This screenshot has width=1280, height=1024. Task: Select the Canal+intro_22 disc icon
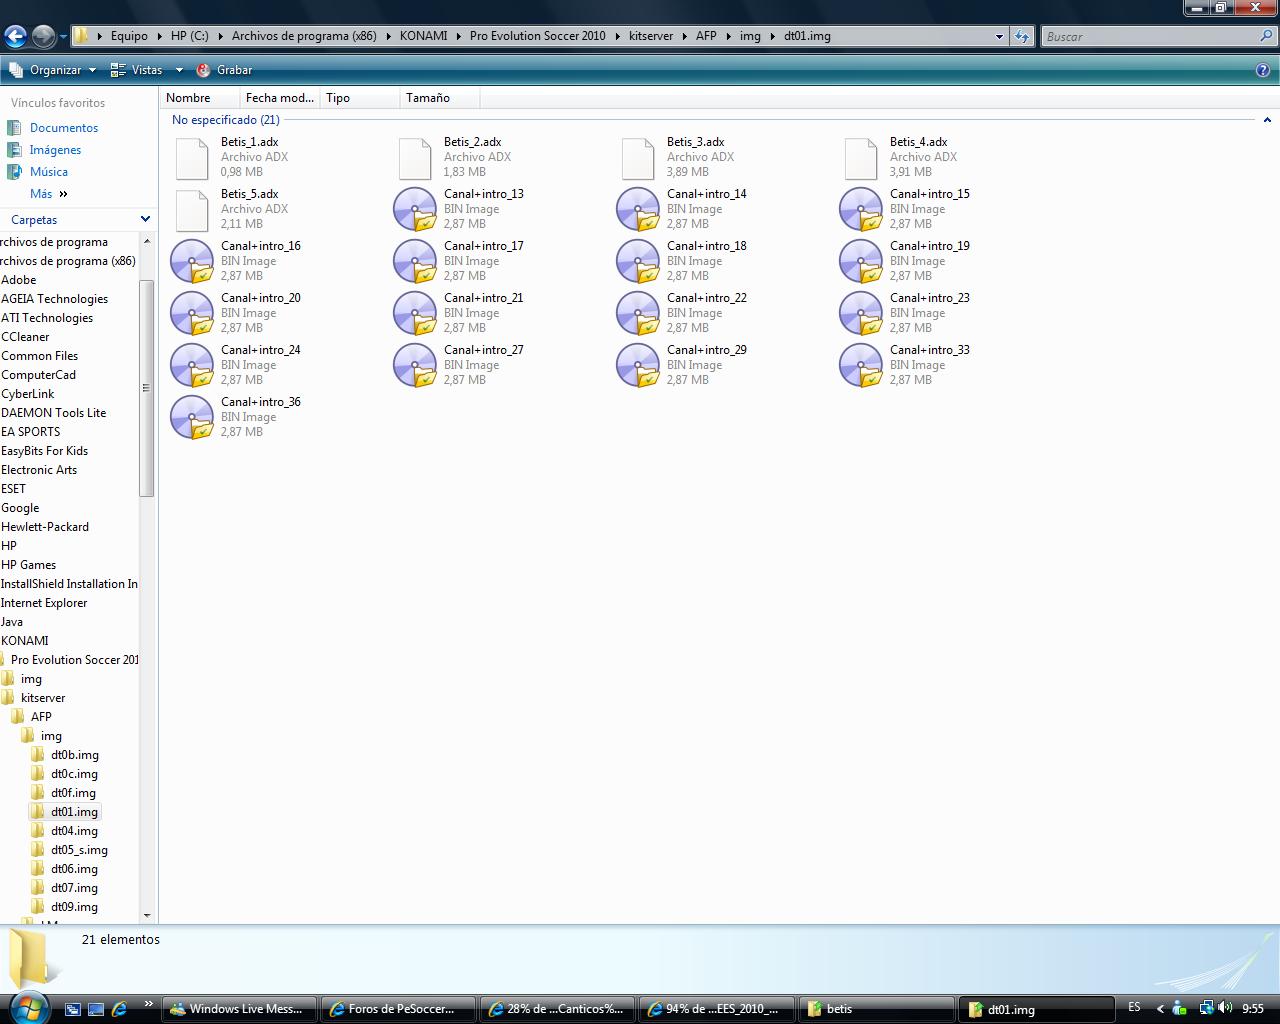[637, 313]
